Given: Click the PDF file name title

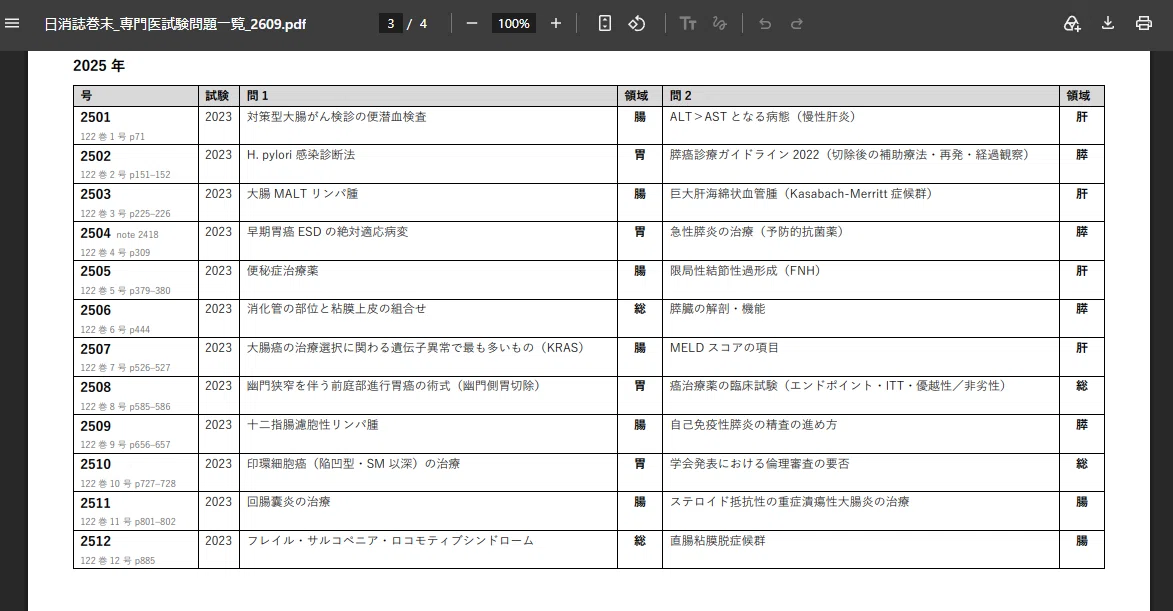Looking at the screenshot, I should pos(175,24).
